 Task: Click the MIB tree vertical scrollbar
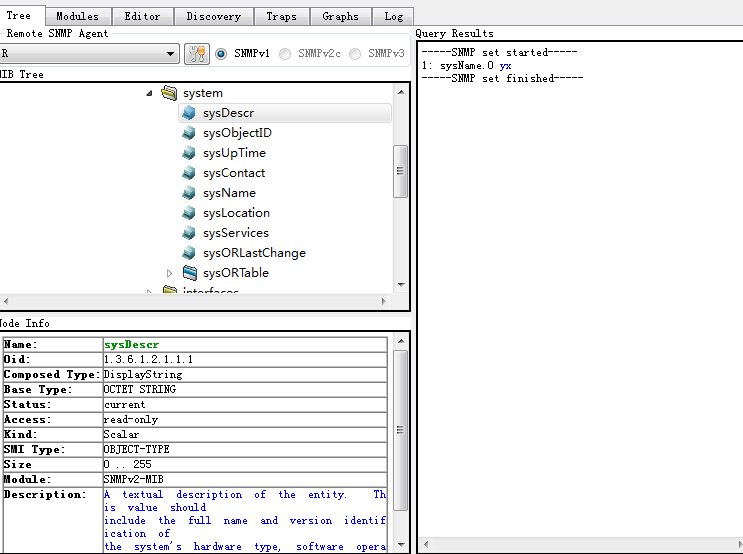[x=401, y=173]
